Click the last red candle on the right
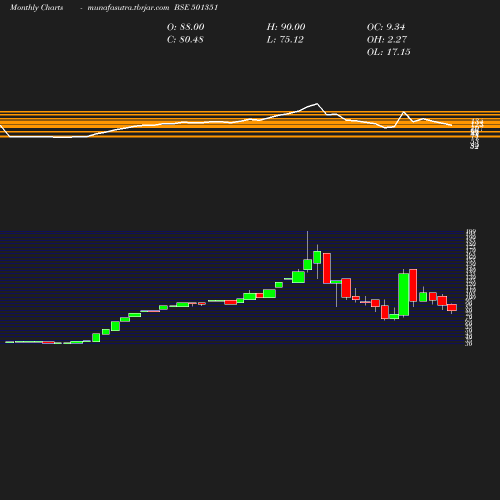This screenshot has width=500, height=500. 452,307
